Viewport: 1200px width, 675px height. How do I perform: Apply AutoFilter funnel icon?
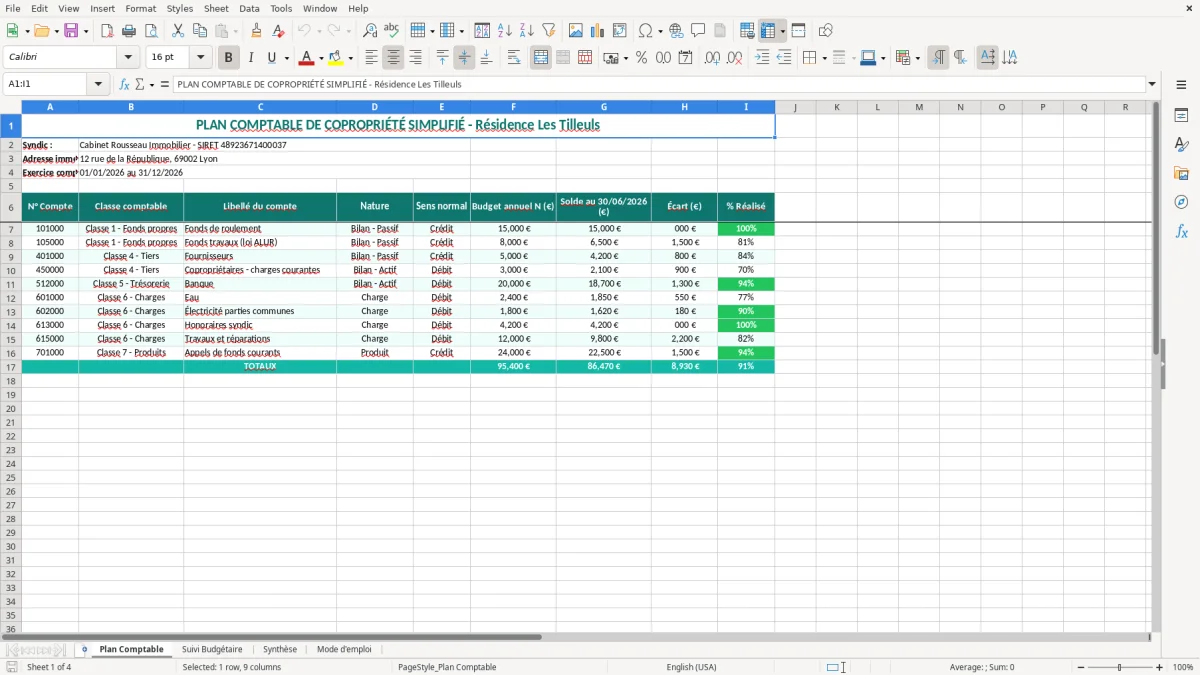point(548,31)
